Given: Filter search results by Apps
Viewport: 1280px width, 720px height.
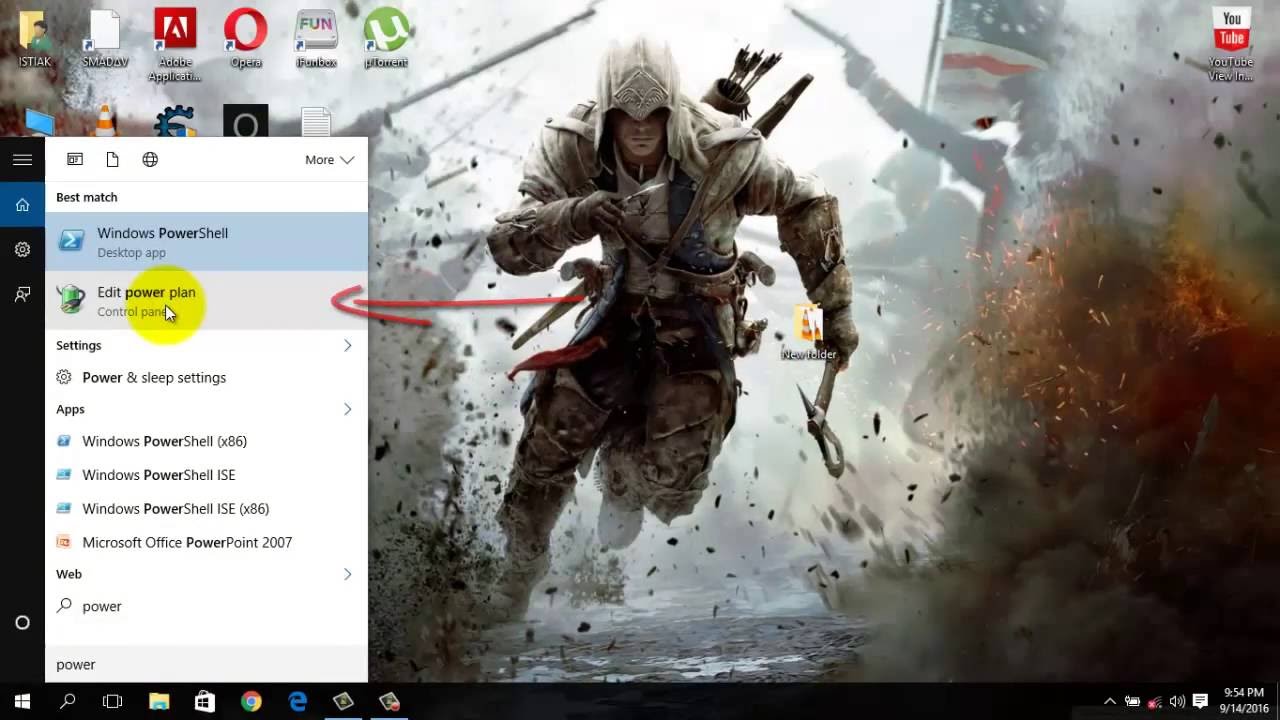Looking at the screenshot, I should tap(75, 160).
